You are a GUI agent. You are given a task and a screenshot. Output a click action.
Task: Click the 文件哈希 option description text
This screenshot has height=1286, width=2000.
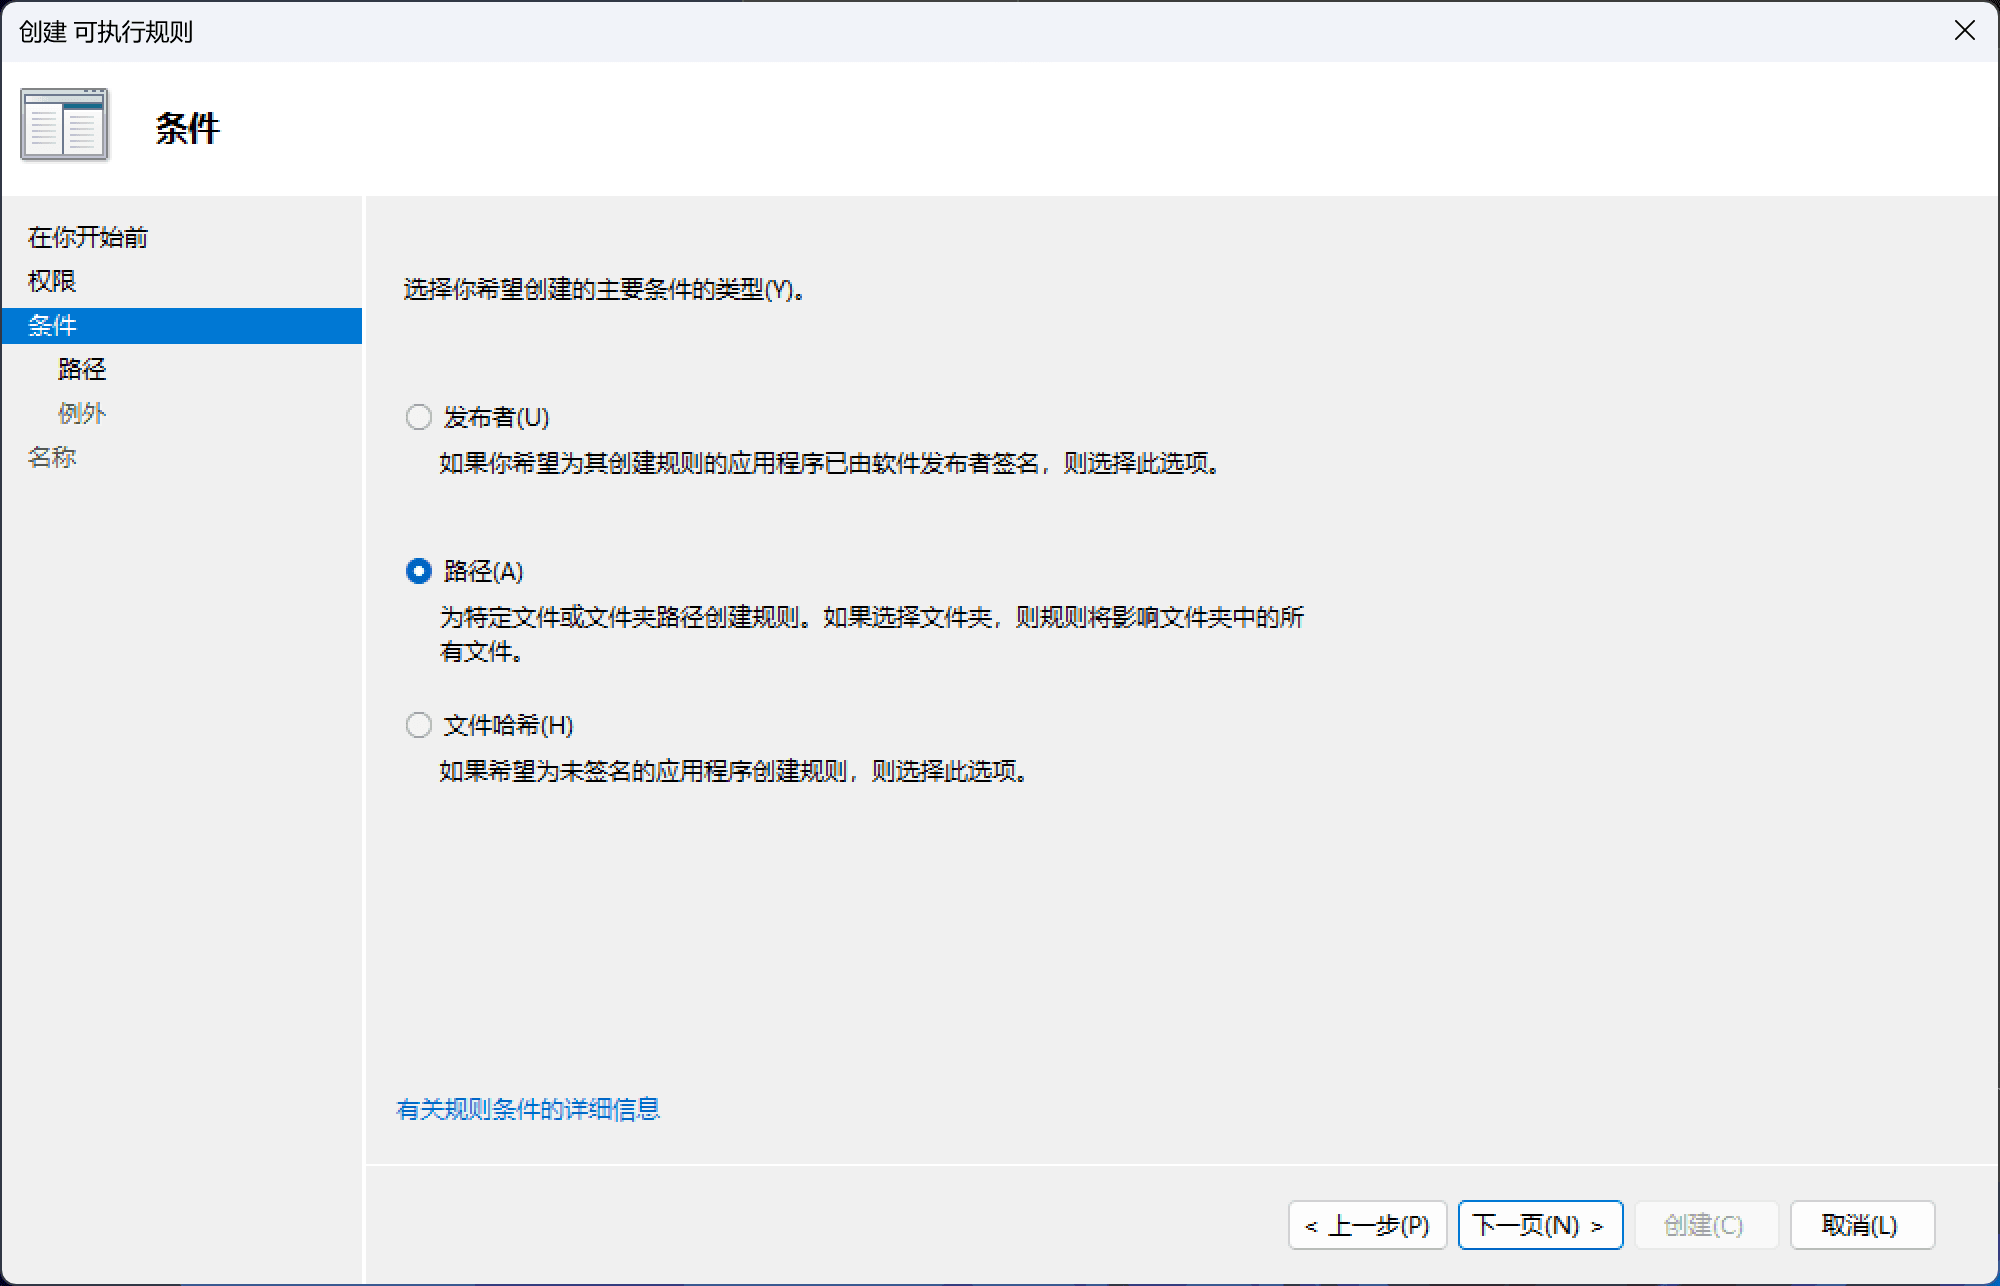point(735,771)
